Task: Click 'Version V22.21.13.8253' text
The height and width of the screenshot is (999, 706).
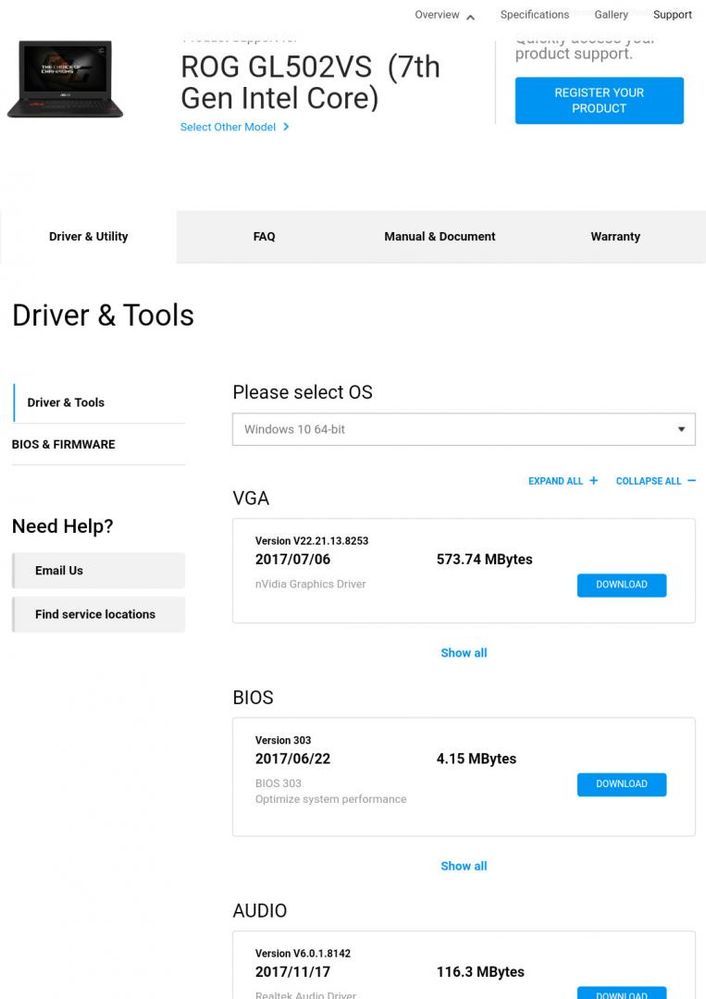Action: (312, 541)
